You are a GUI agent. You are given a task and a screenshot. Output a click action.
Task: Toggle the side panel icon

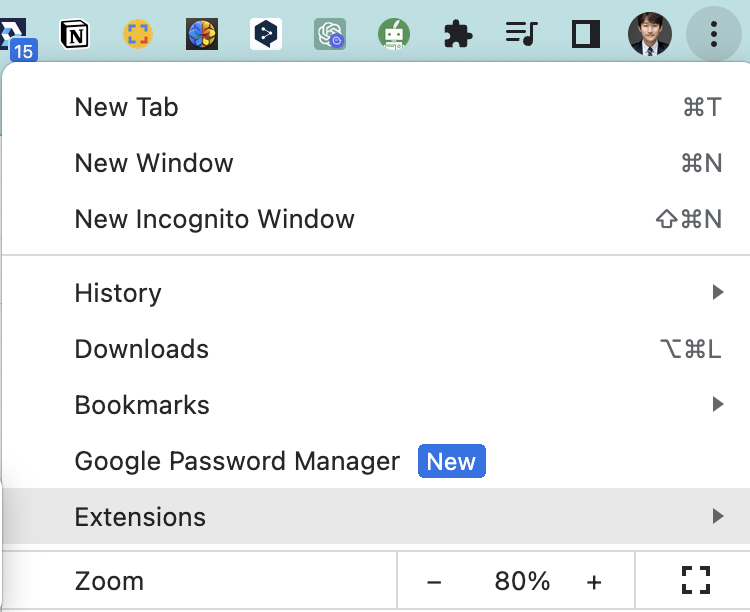585,34
